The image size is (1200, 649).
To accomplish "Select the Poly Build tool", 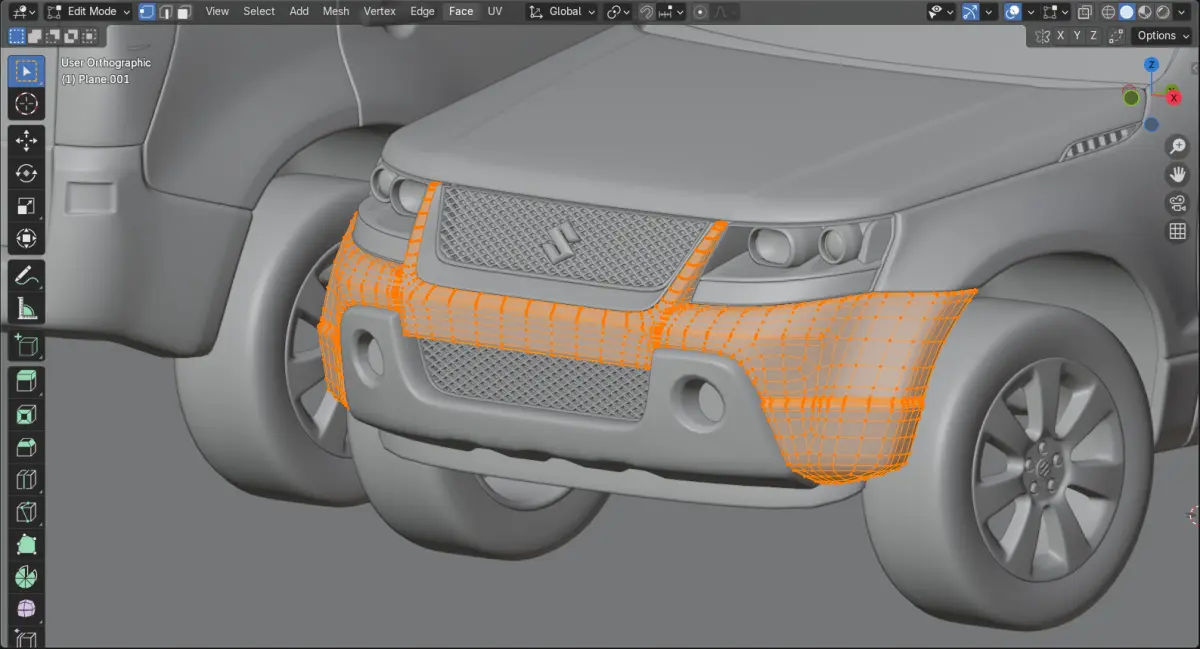I will tap(27, 544).
